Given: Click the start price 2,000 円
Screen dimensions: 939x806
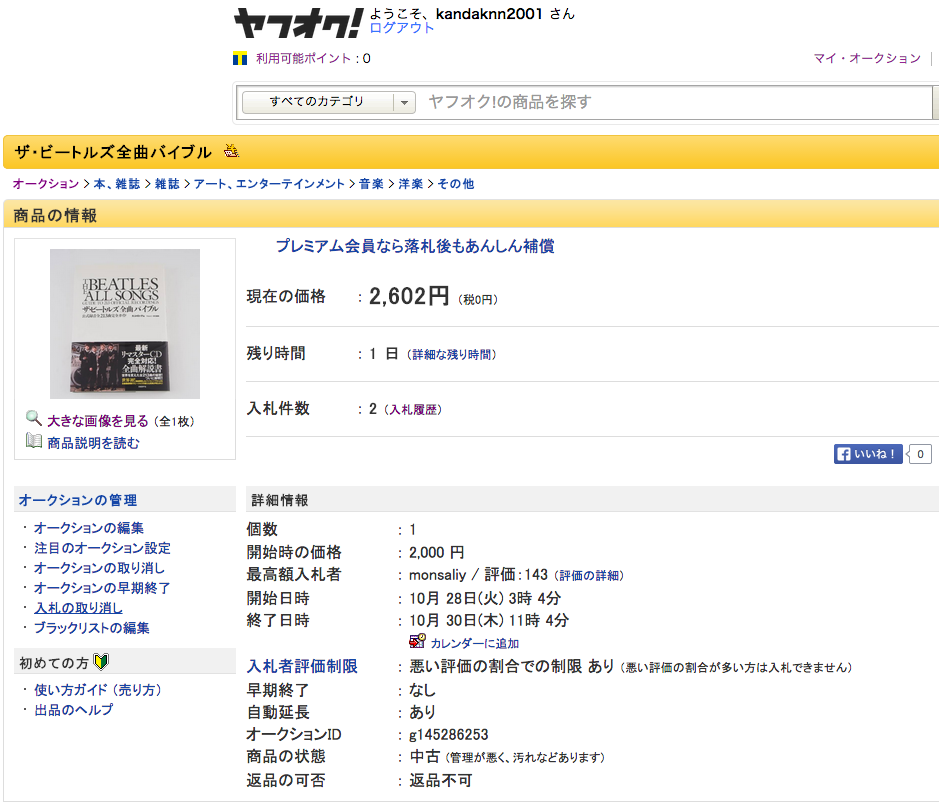Looking at the screenshot, I should click(x=437, y=552).
